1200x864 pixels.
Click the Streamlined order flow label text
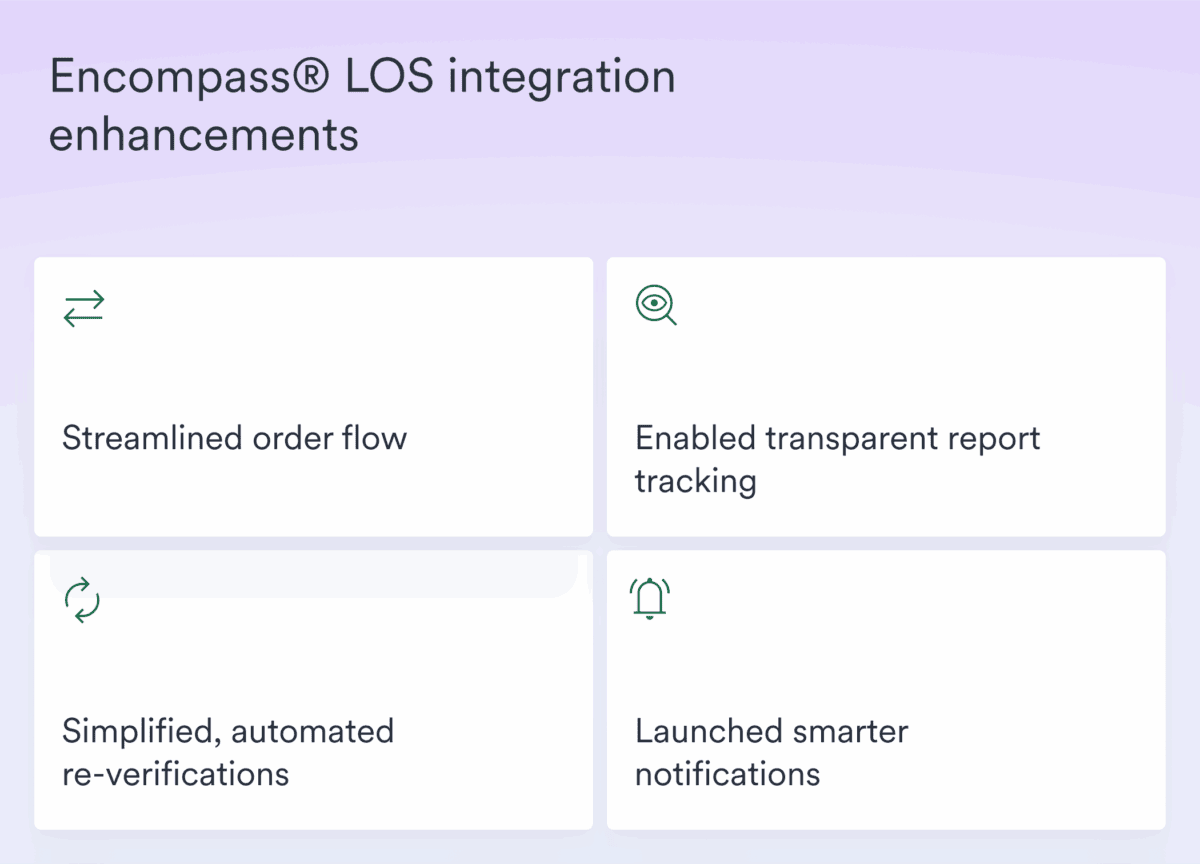[235, 438]
